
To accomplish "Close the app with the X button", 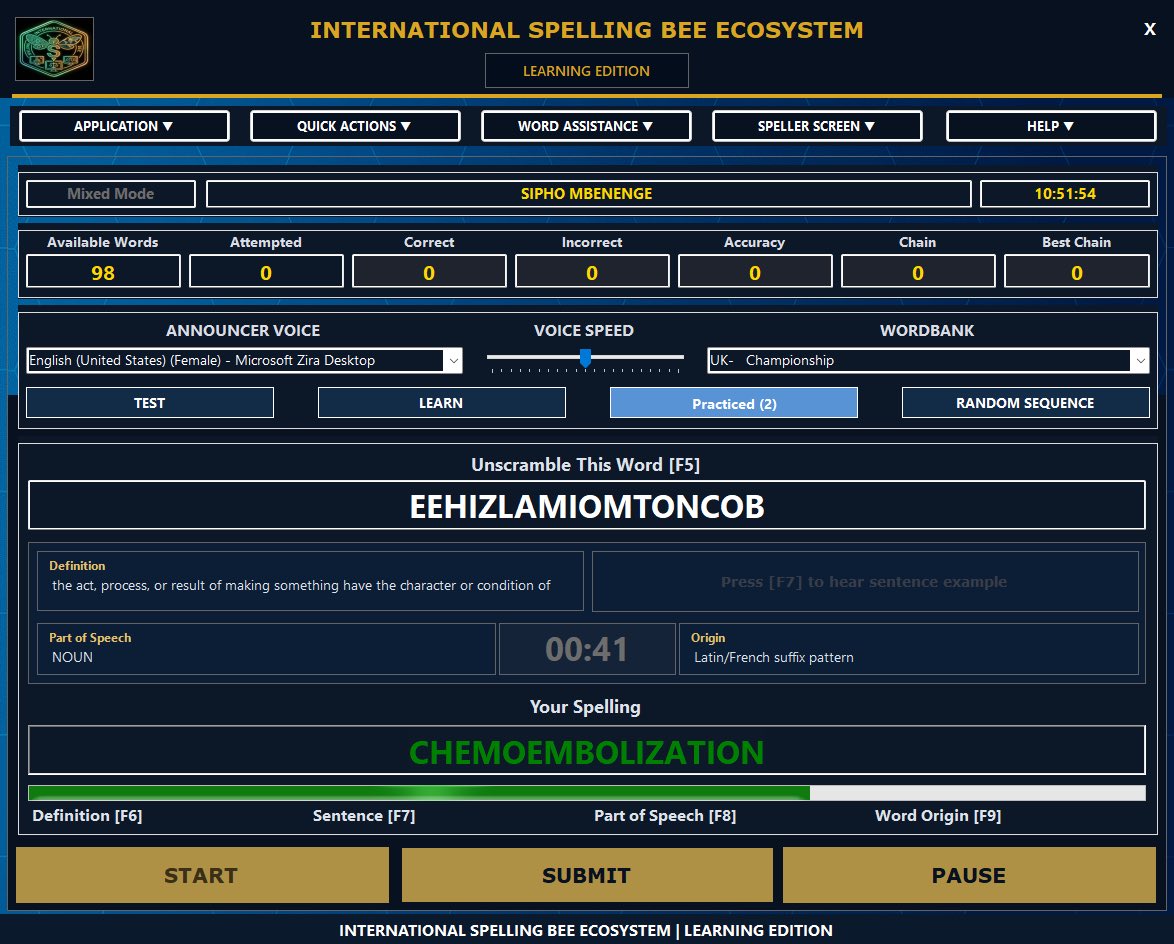I will click(1149, 29).
